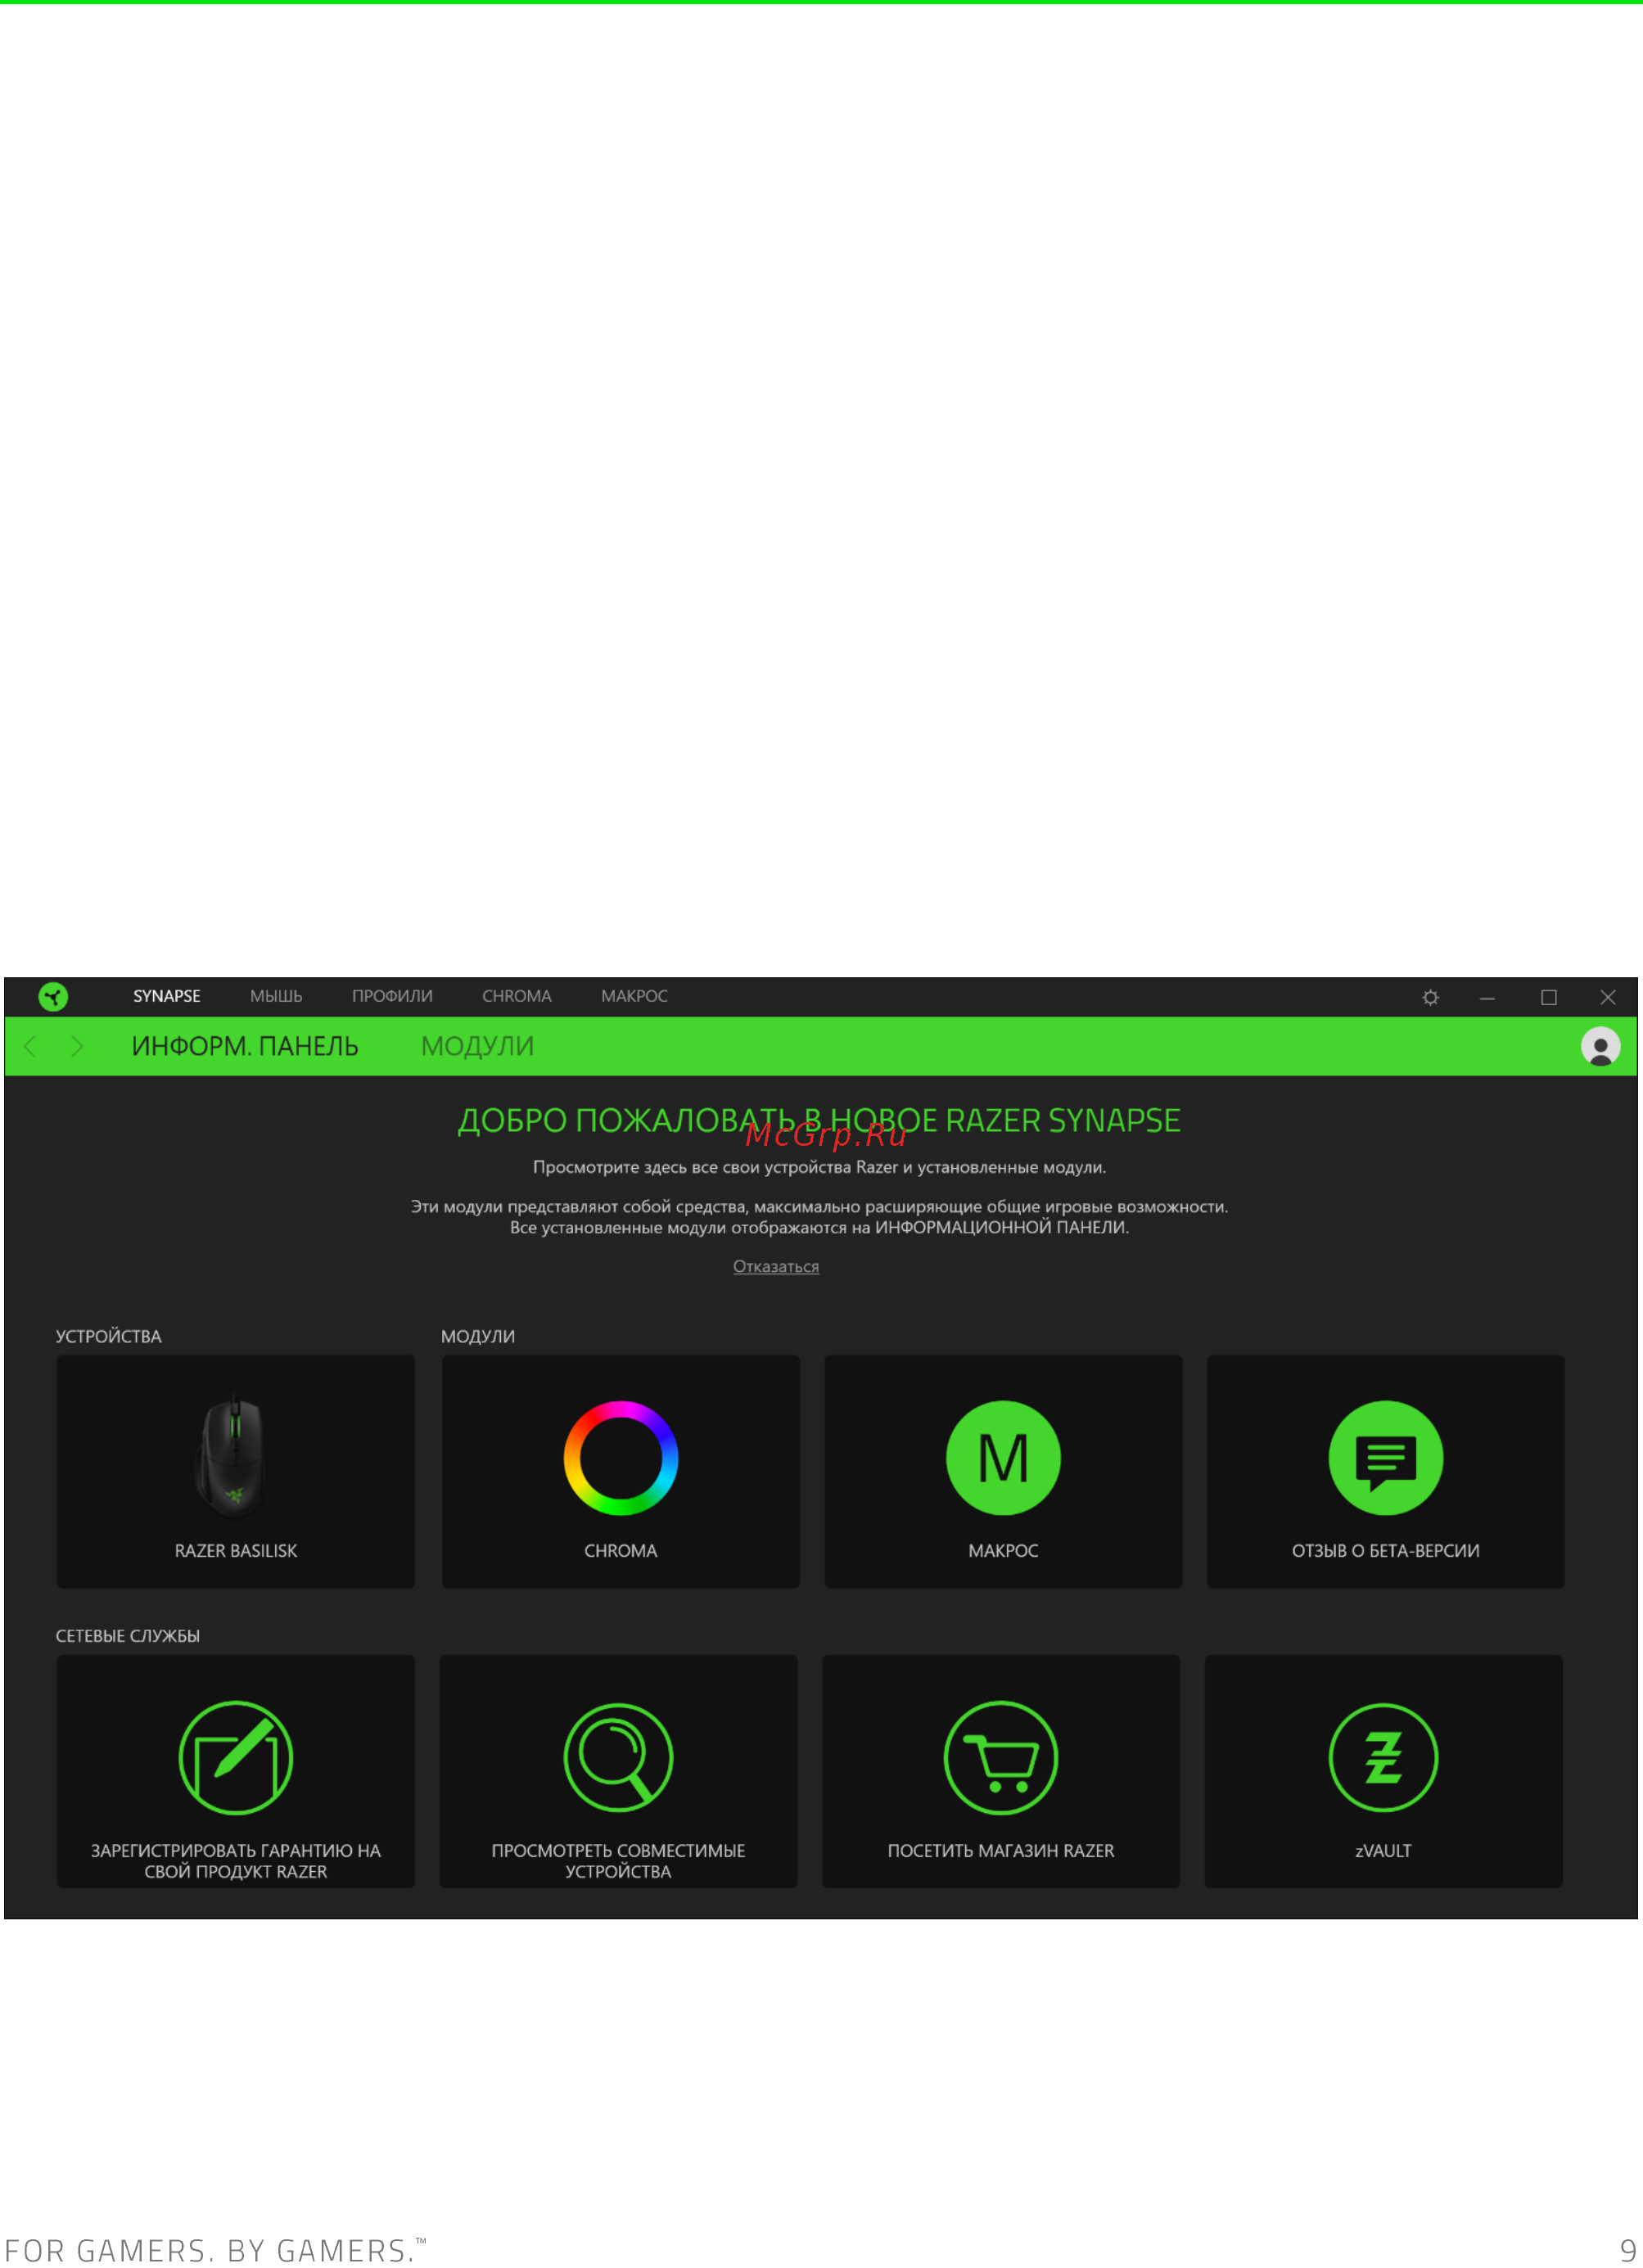Go forward with the right arrow
1643x2268 pixels.
(x=77, y=1046)
